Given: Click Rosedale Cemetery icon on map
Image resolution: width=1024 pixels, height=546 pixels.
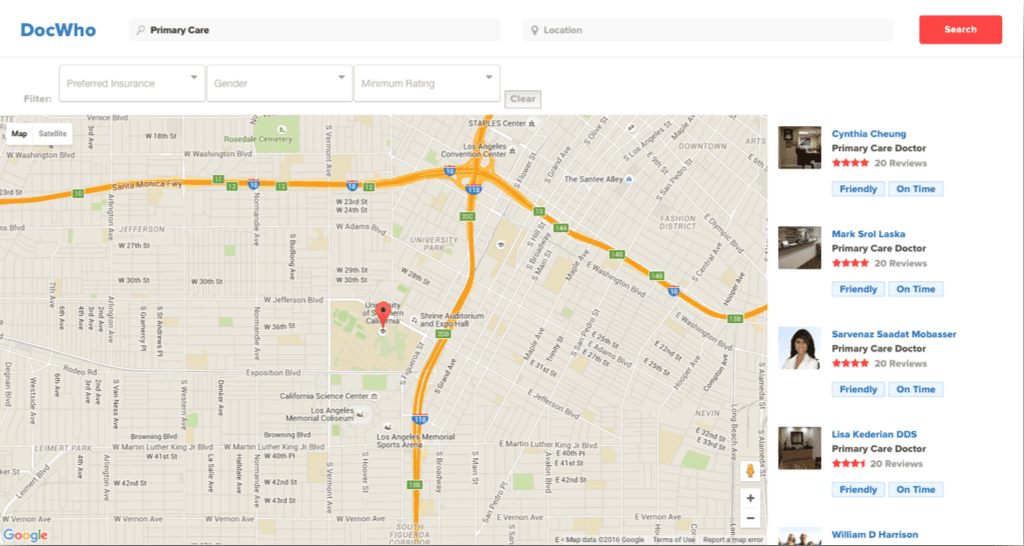Looking at the screenshot, I should click(282, 129).
